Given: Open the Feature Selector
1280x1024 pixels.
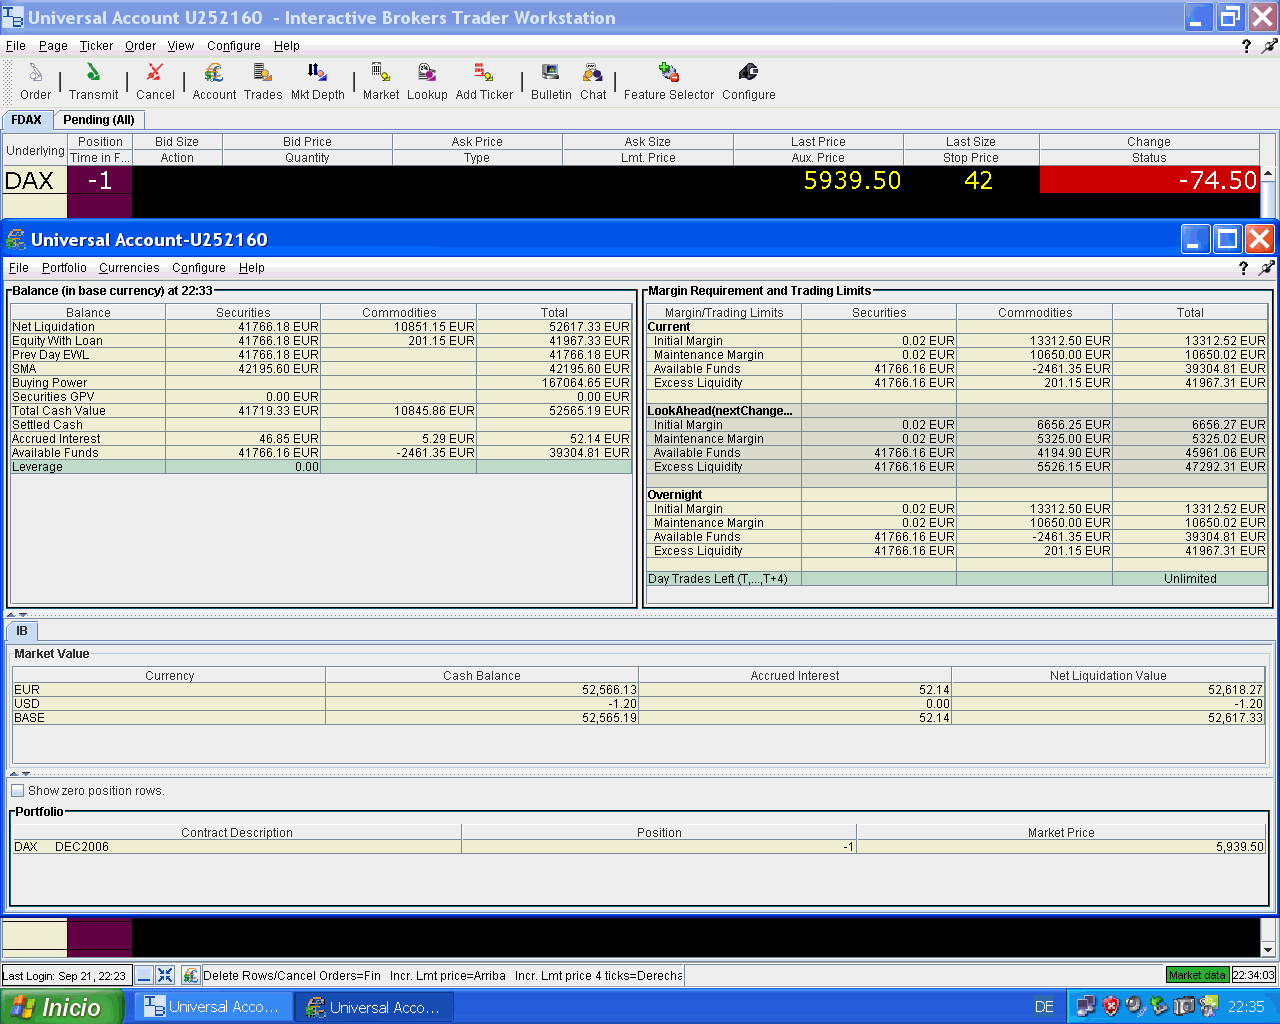Looking at the screenshot, I should 669,81.
